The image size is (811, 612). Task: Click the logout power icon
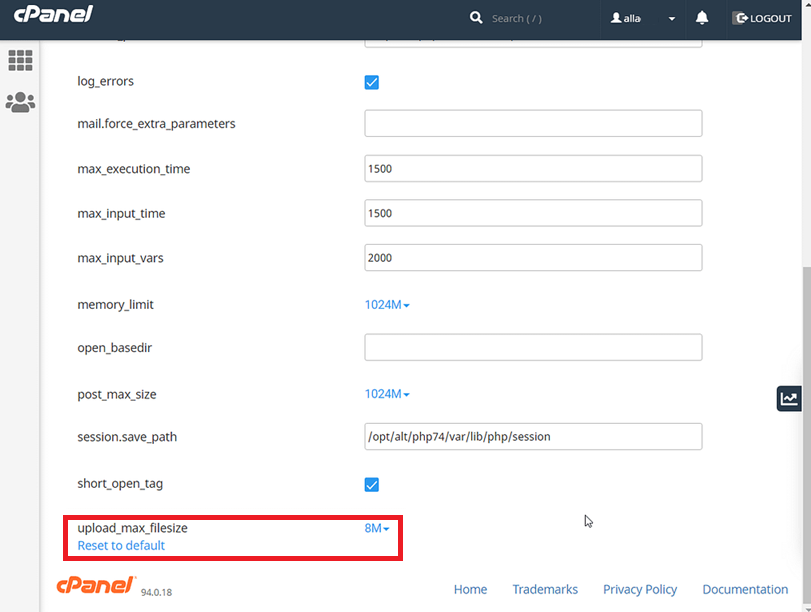coord(740,17)
